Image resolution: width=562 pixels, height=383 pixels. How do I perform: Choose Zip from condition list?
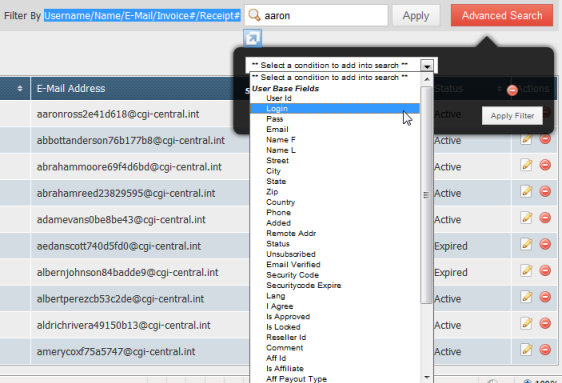pyautogui.click(x=335, y=192)
